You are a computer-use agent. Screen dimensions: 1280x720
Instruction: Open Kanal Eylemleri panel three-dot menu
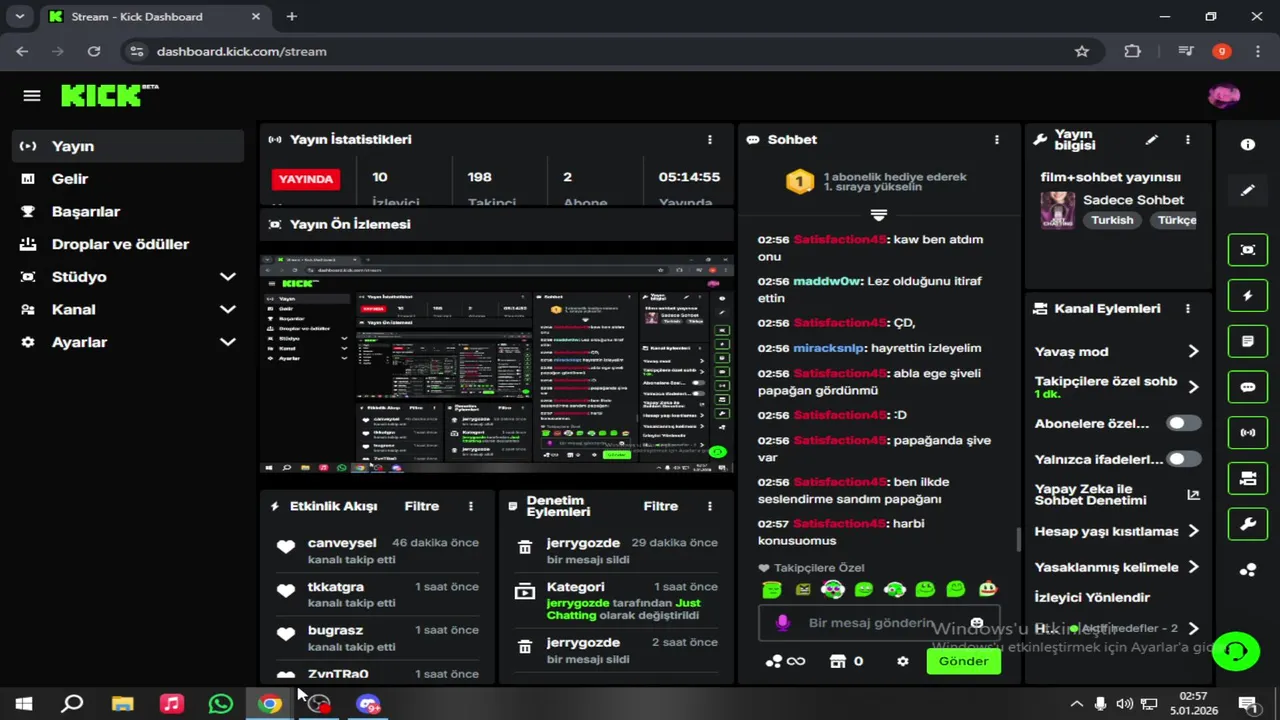1187,309
